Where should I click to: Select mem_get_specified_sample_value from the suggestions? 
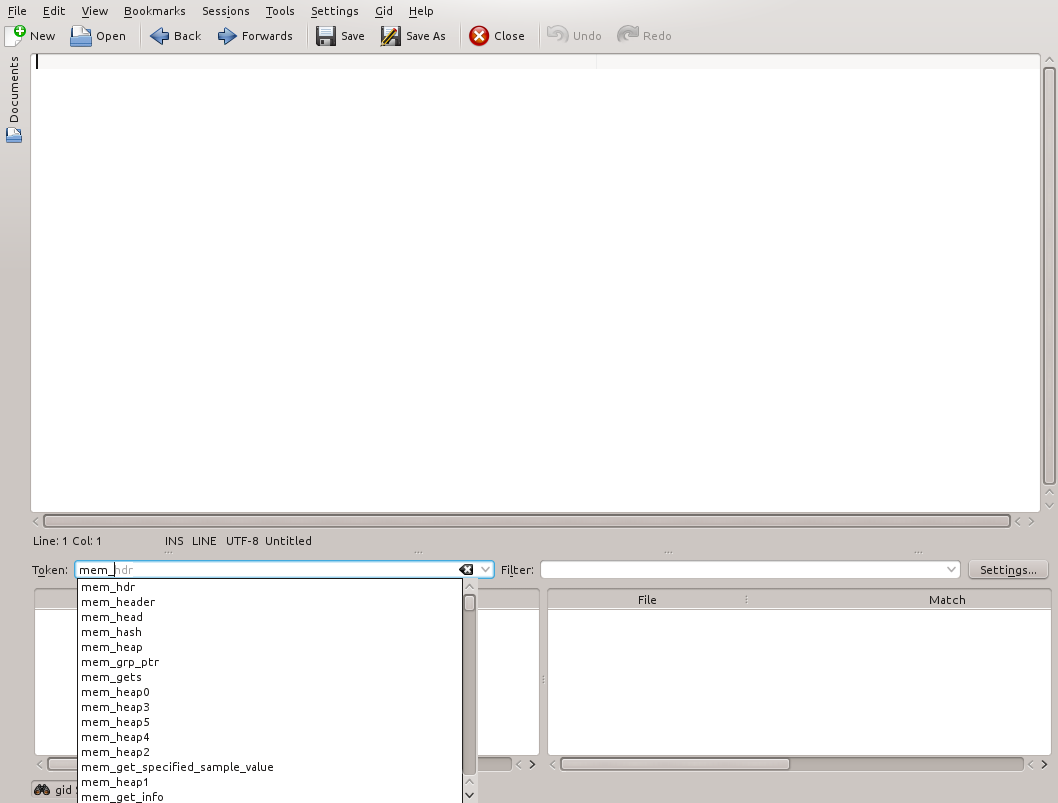177,767
